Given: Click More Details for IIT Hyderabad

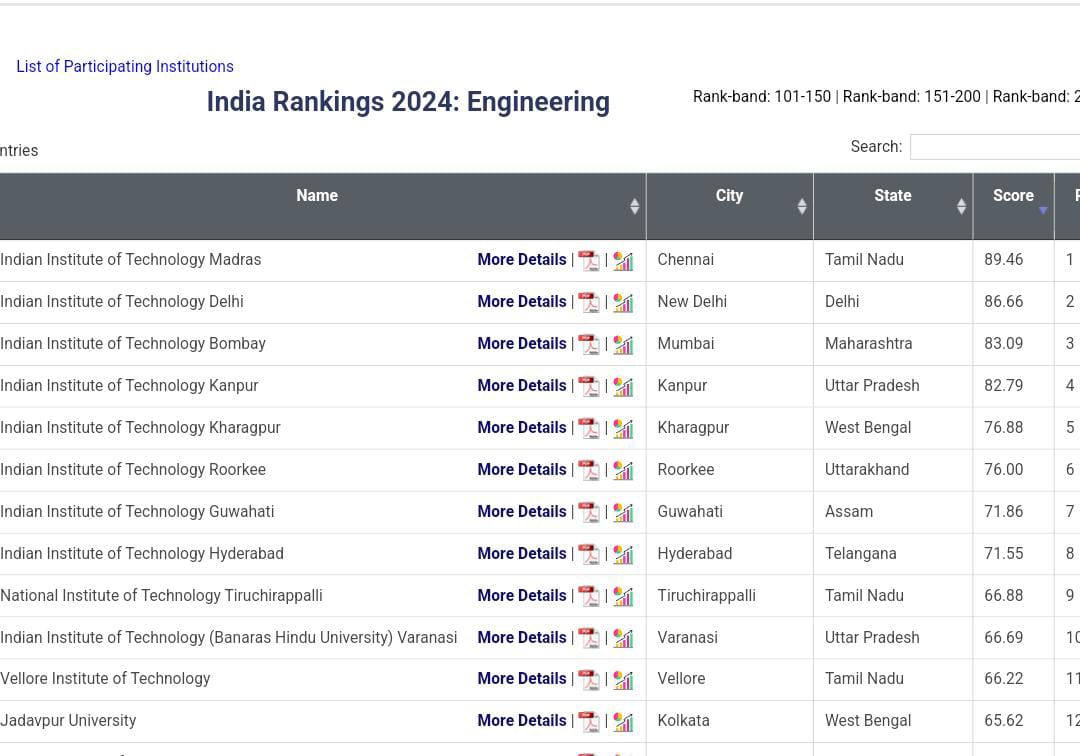Looking at the screenshot, I should click(521, 554).
